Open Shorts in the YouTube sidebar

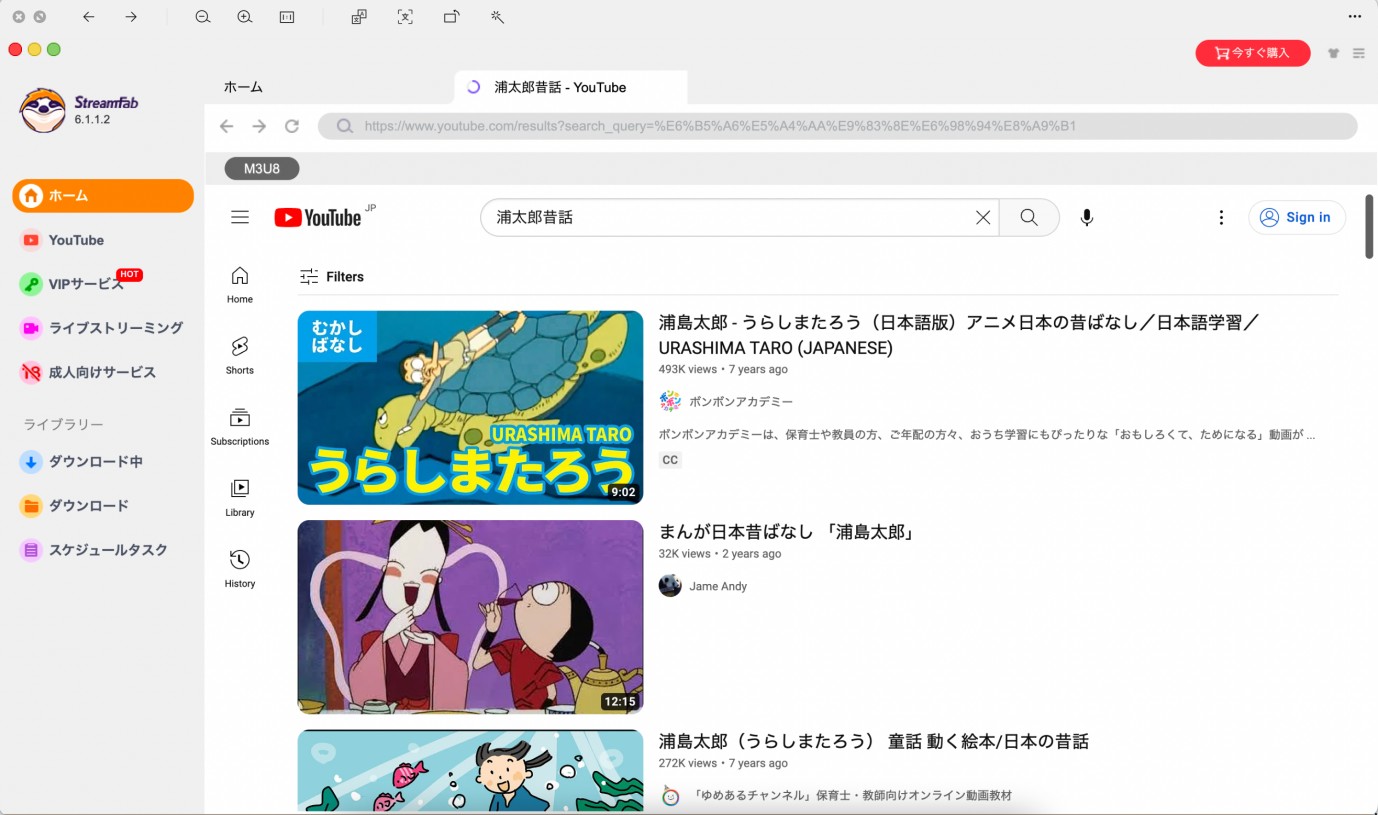[x=240, y=356]
